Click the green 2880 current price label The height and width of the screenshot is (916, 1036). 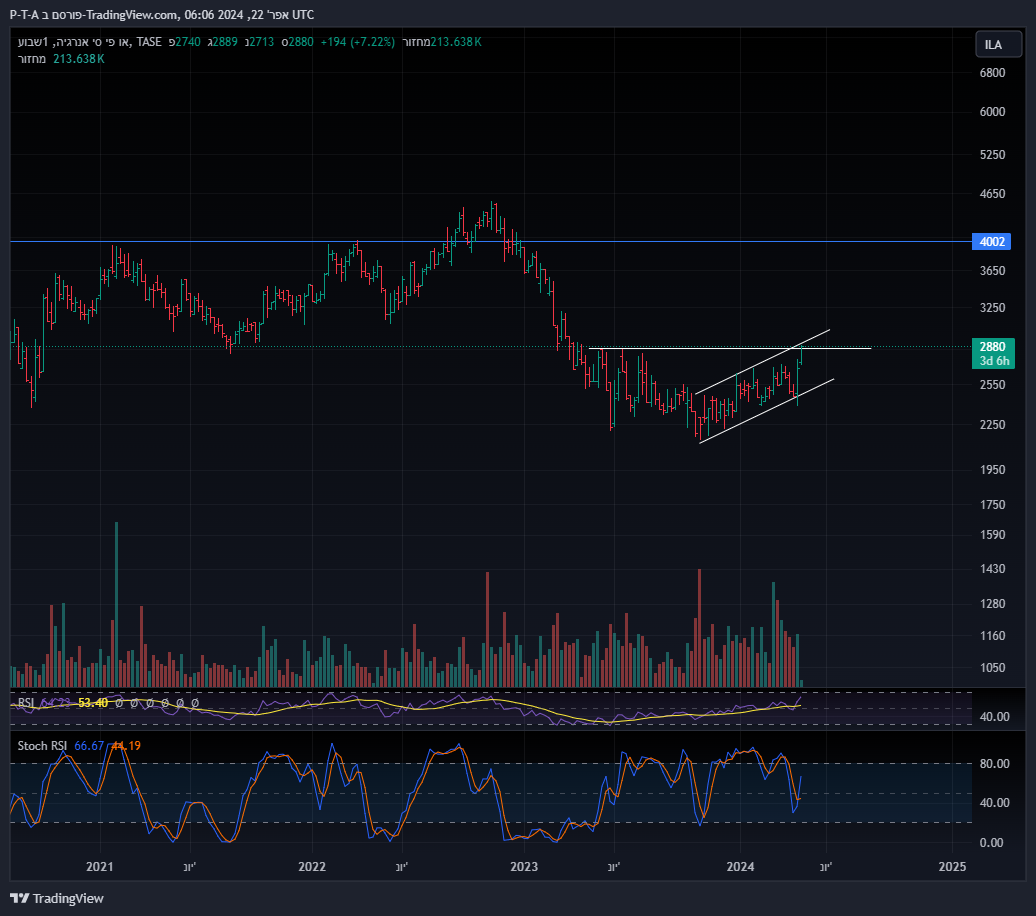pos(993,347)
